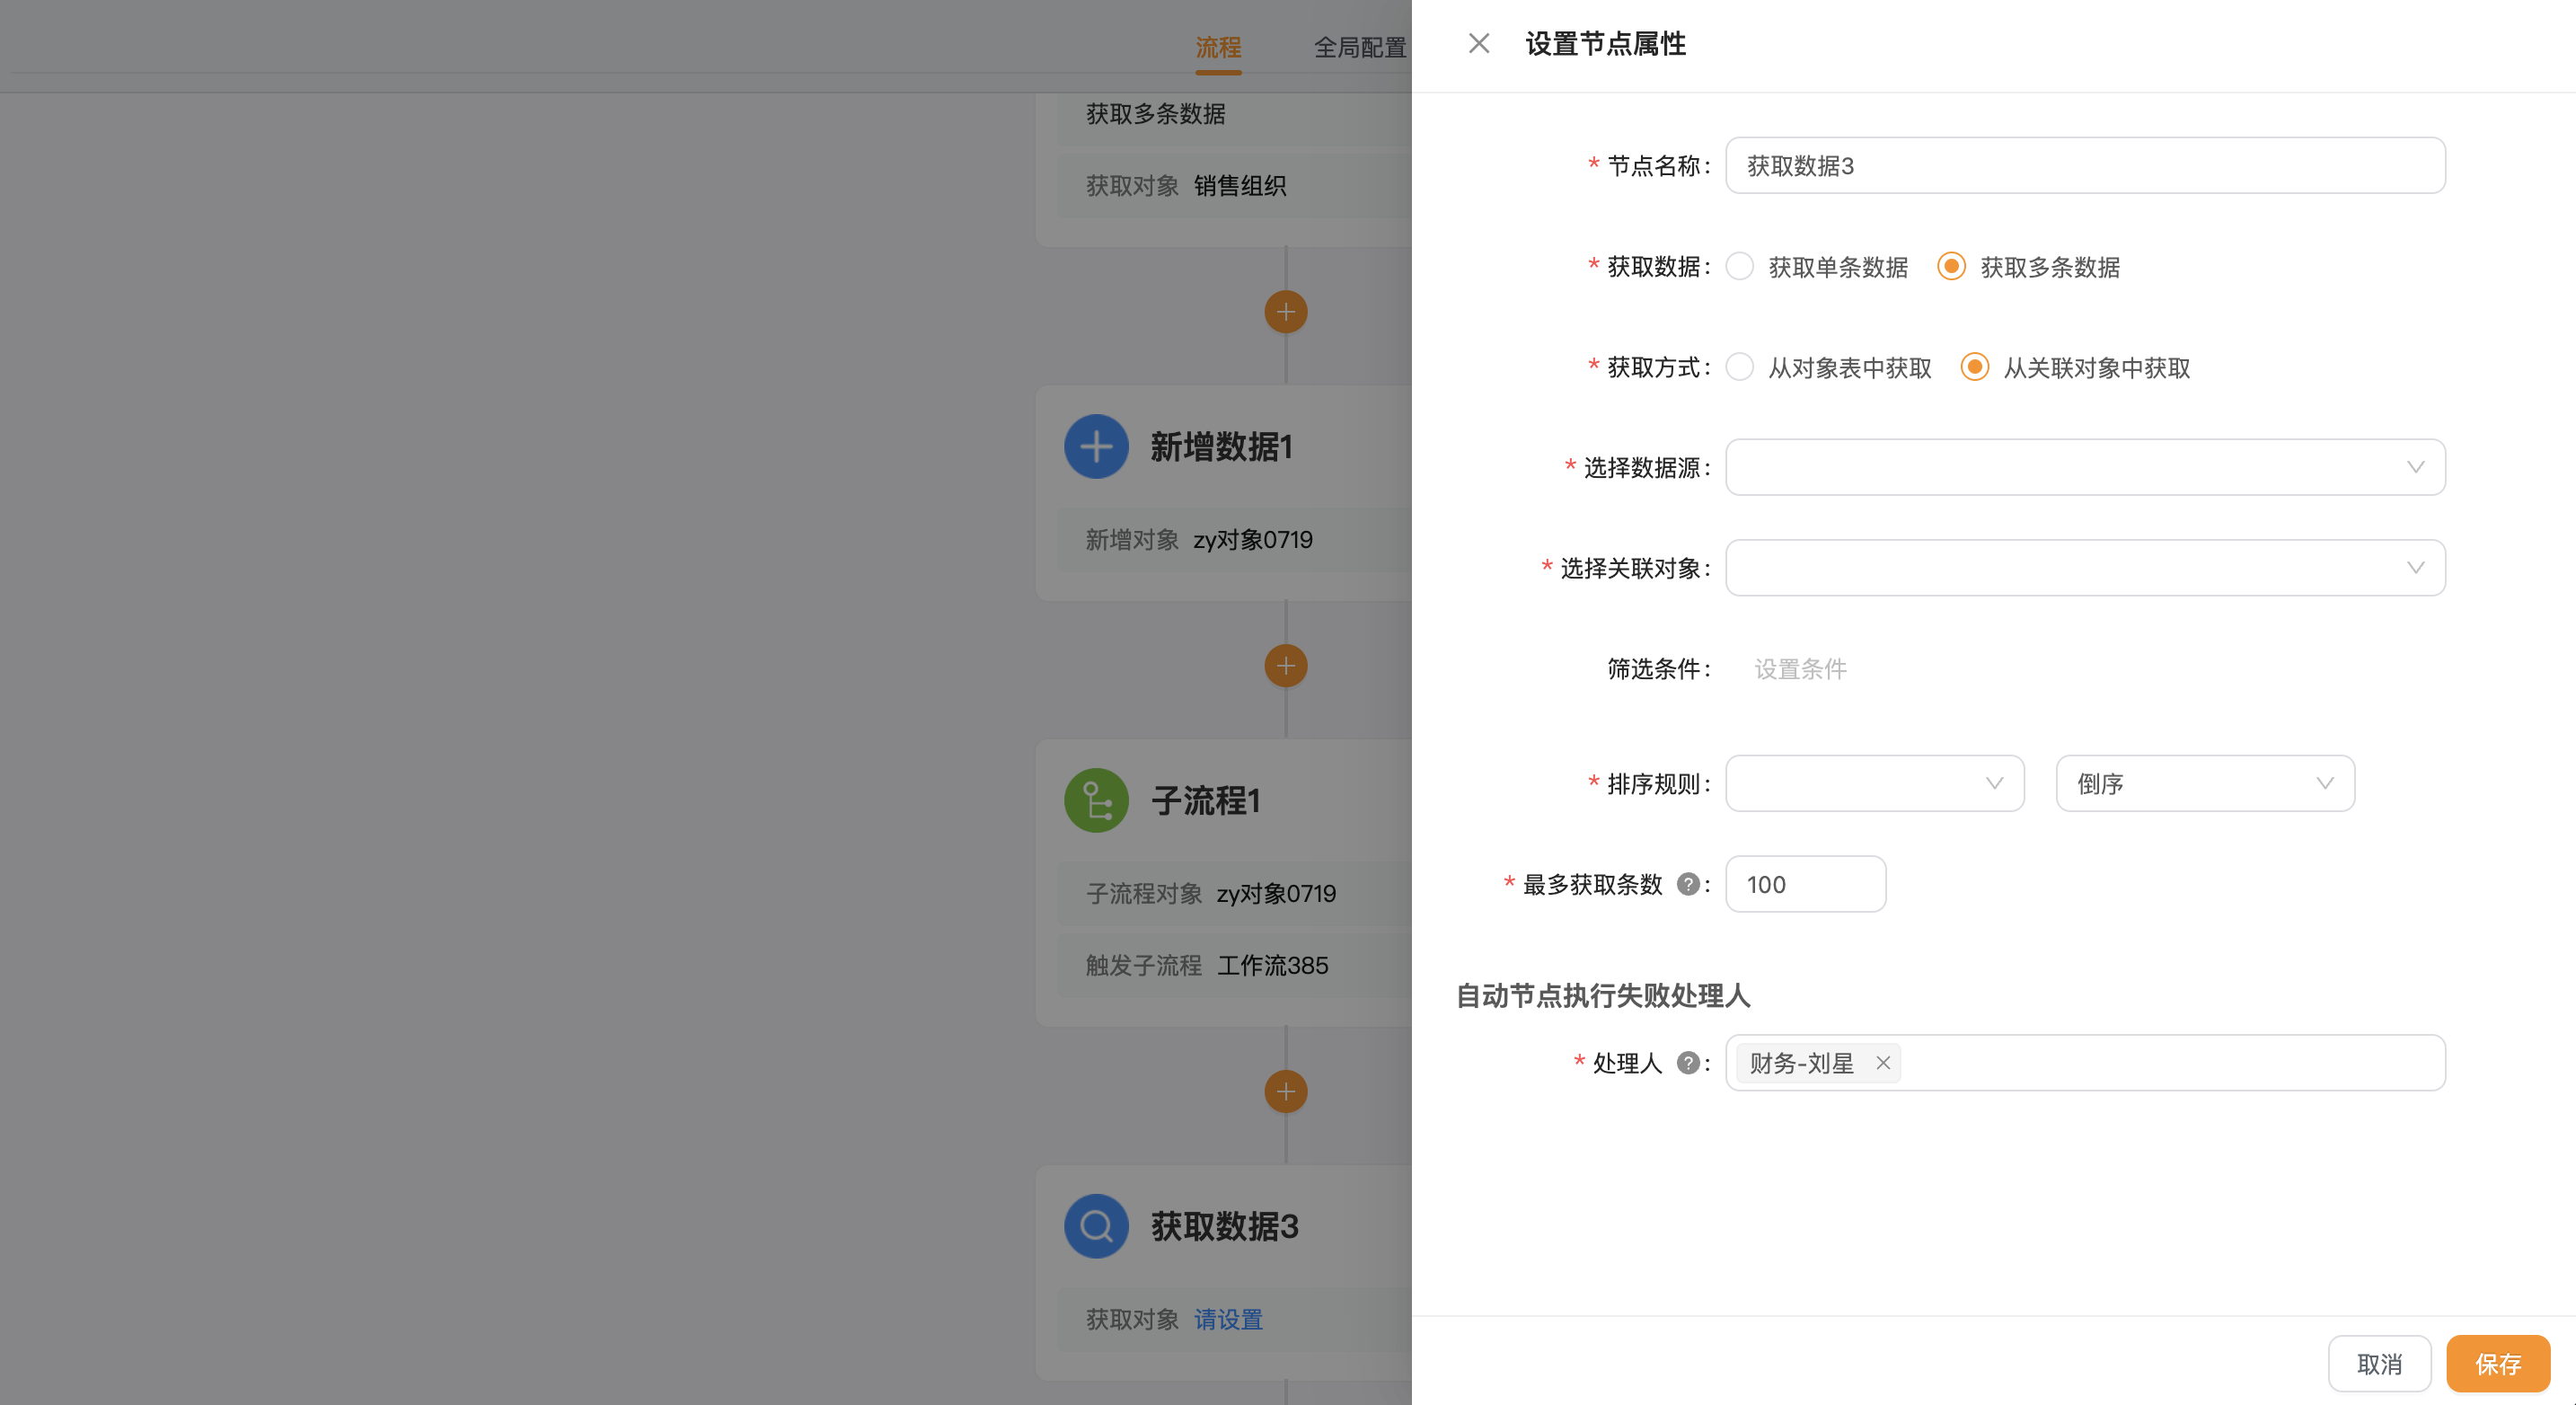Open the 选择关联对象 dropdown
The height and width of the screenshot is (1405, 2576).
(x=2085, y=568)
